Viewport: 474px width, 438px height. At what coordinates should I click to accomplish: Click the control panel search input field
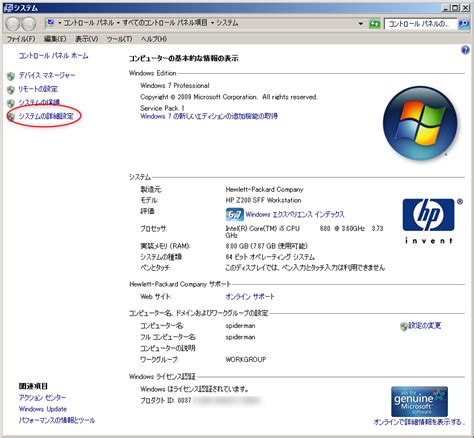[421, 24]
